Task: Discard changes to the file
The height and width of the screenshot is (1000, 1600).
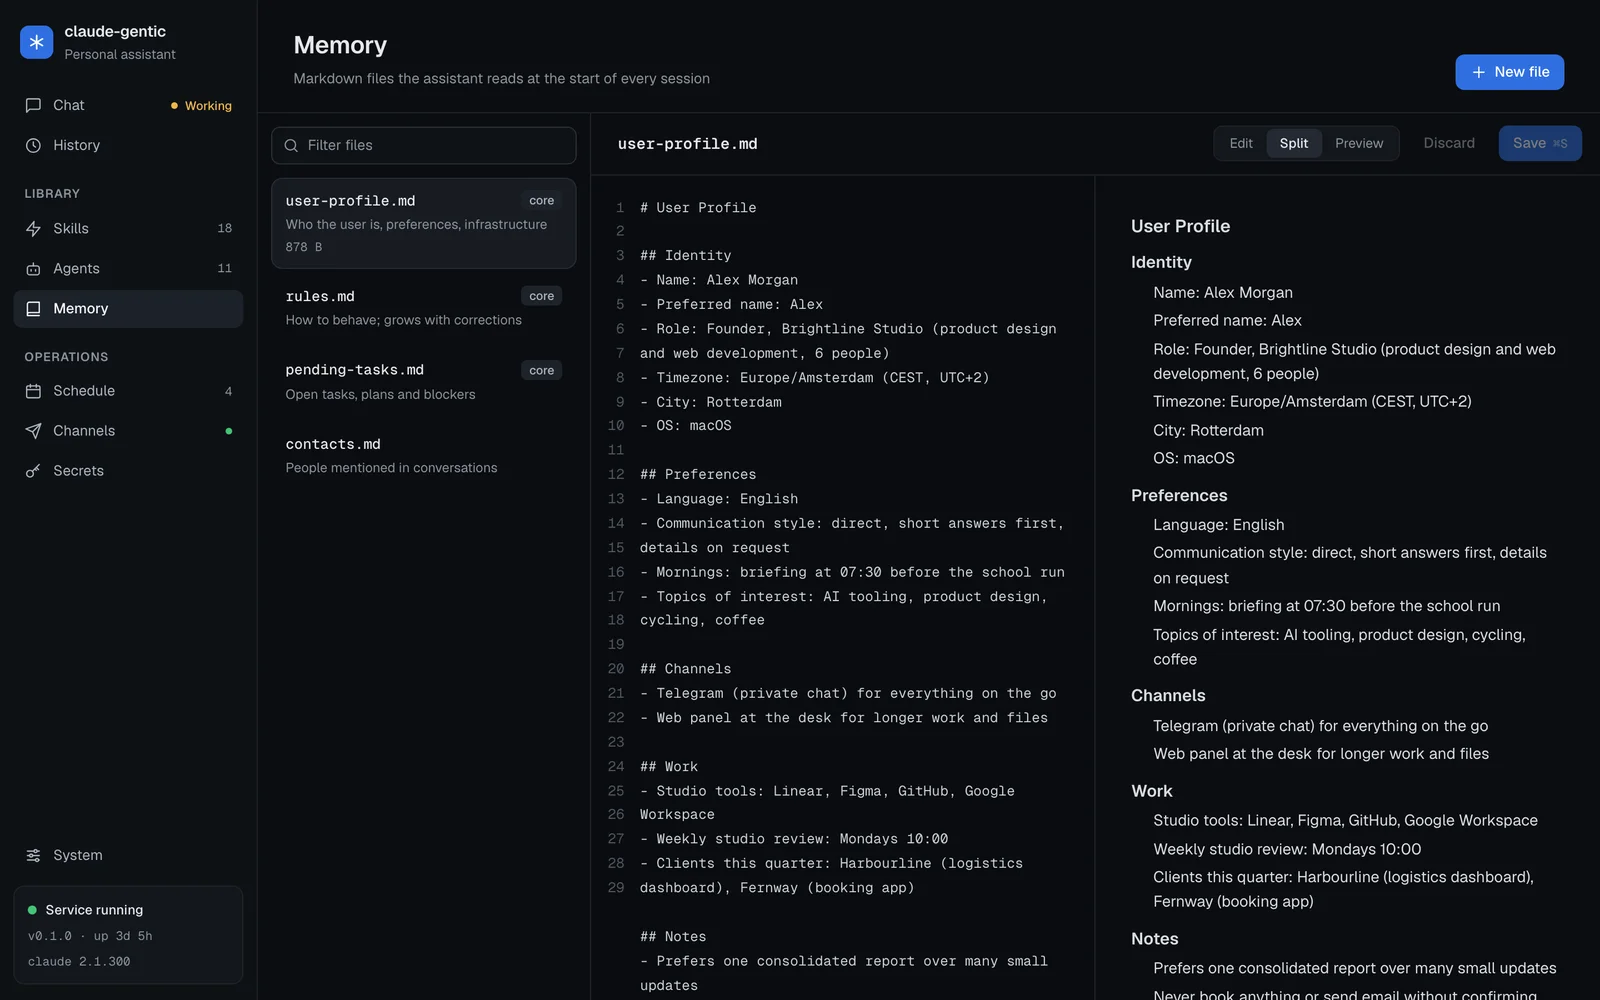Action: coord(1449,143)
